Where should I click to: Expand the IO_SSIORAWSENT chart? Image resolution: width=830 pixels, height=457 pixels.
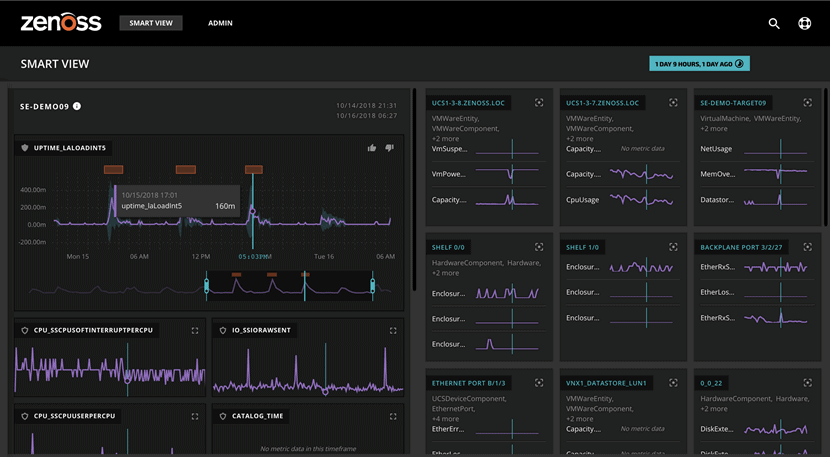(393, 330)
